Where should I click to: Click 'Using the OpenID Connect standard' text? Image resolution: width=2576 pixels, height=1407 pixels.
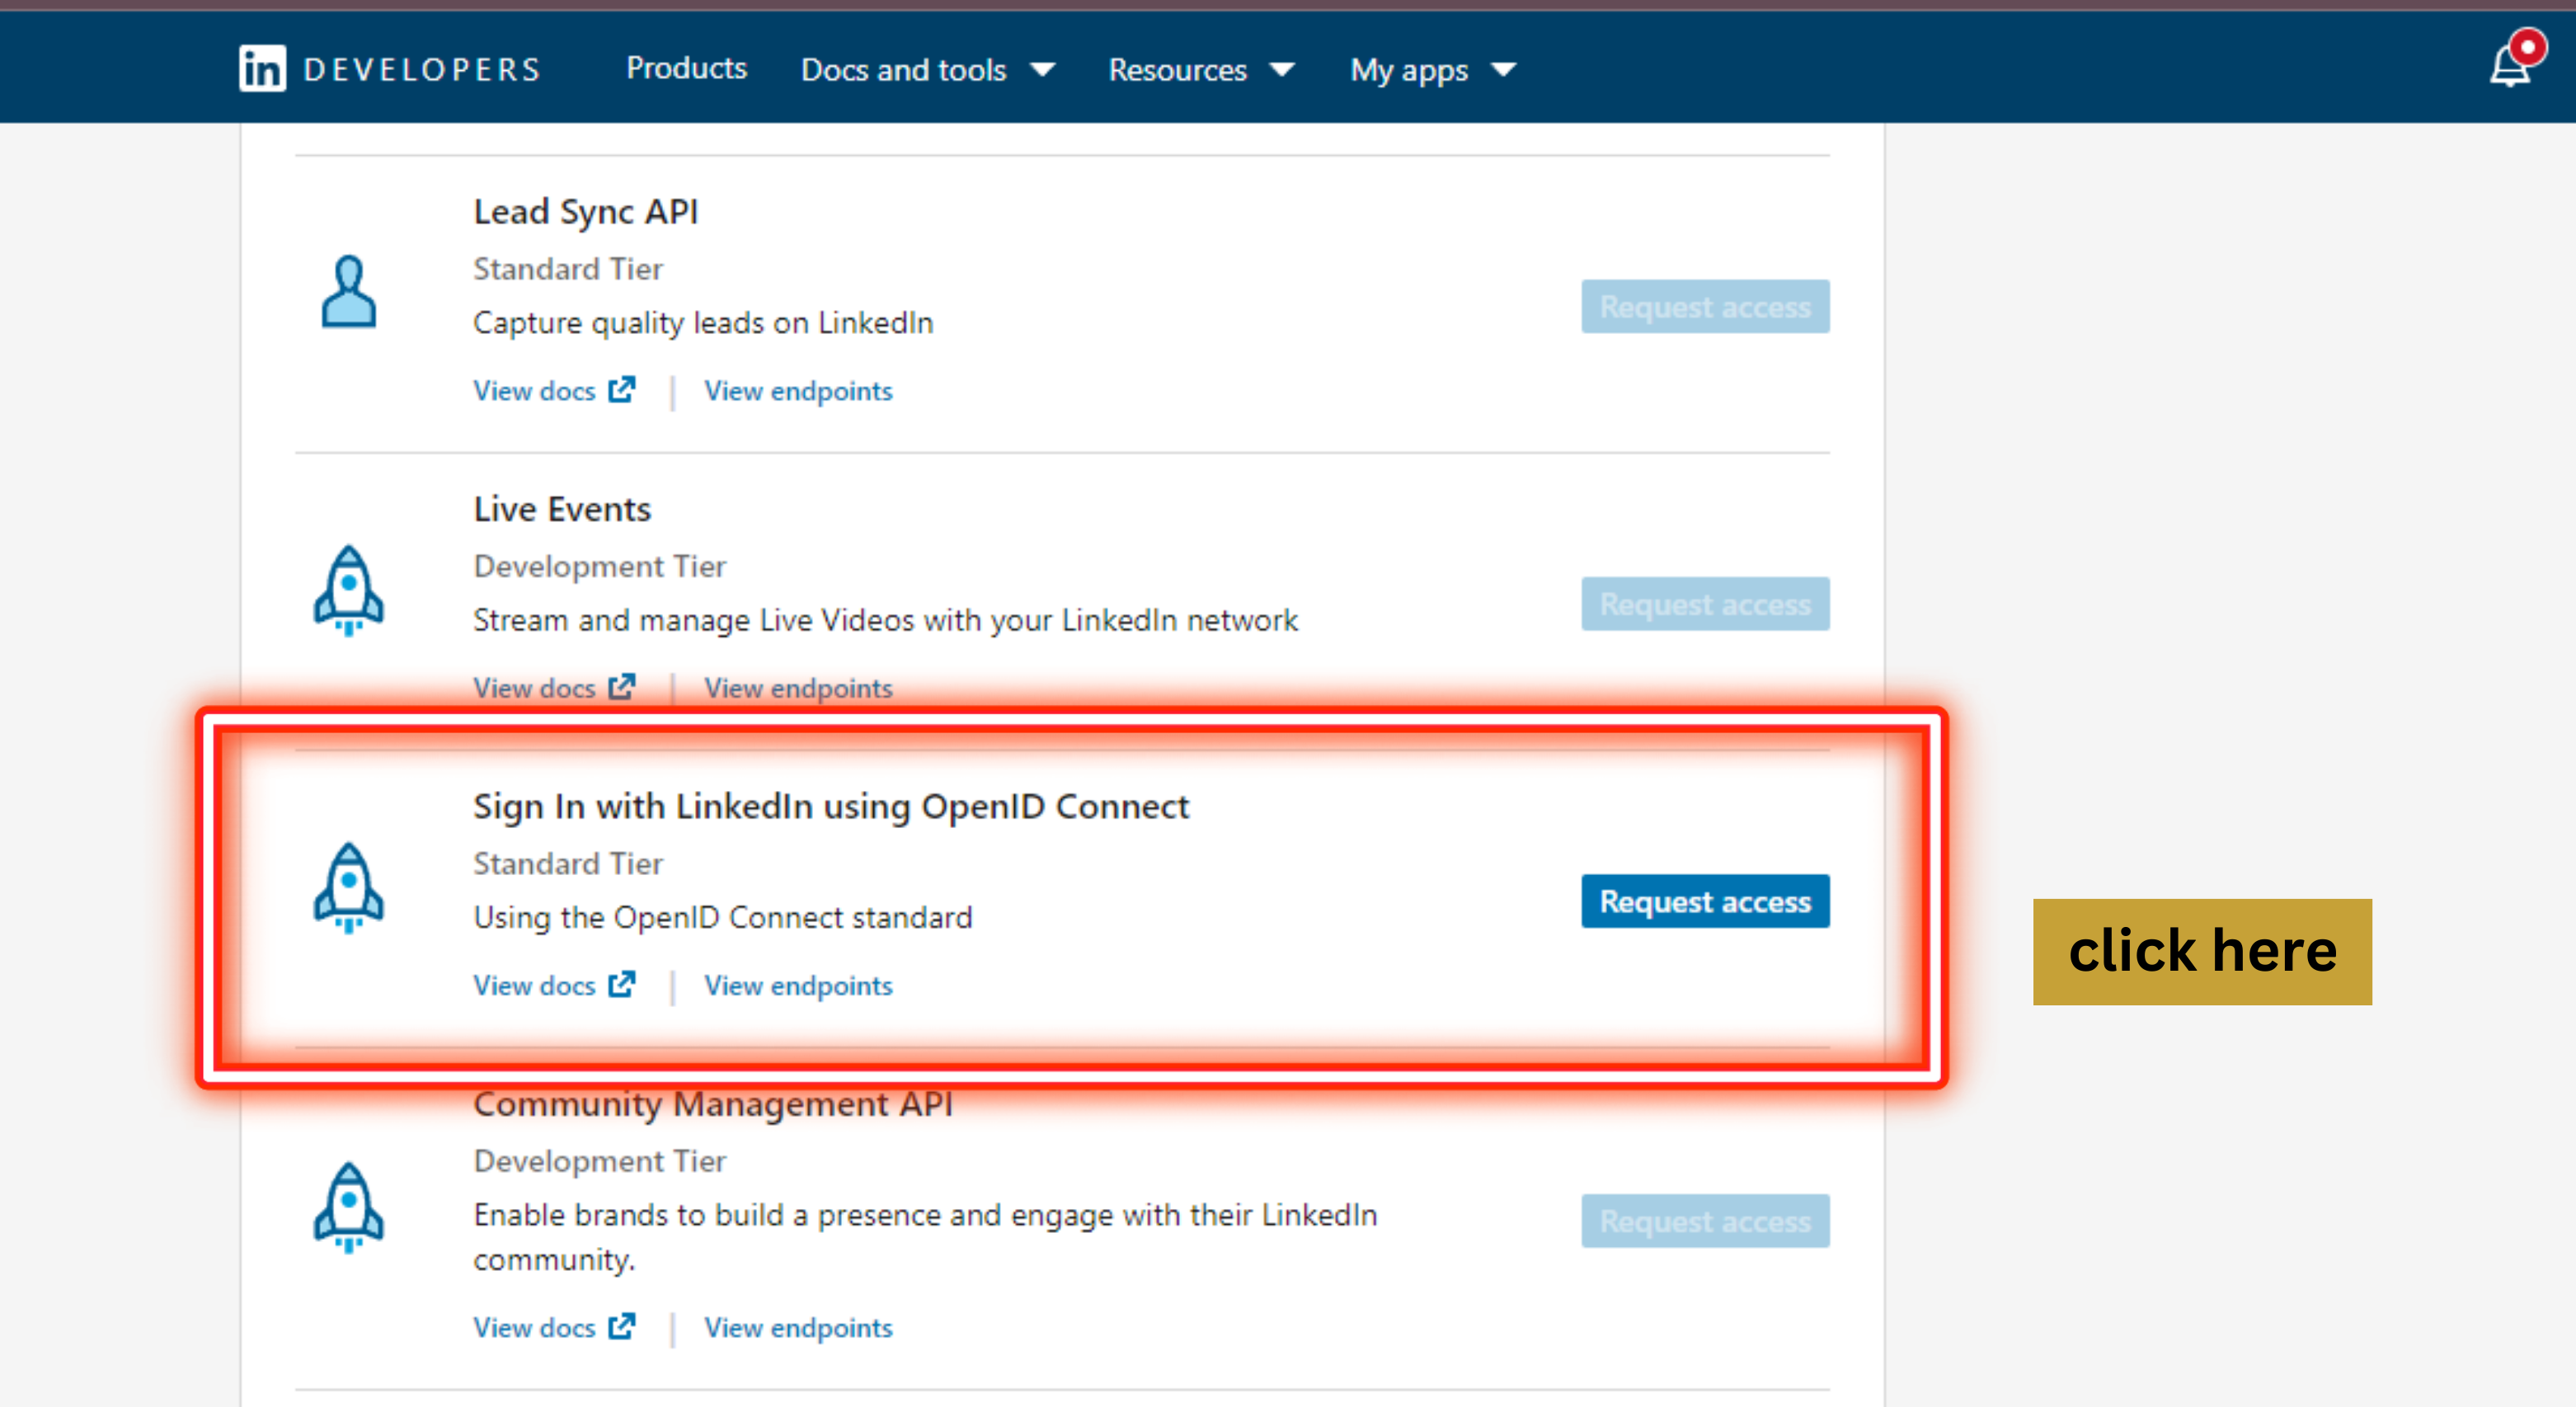tap(723, 918)
